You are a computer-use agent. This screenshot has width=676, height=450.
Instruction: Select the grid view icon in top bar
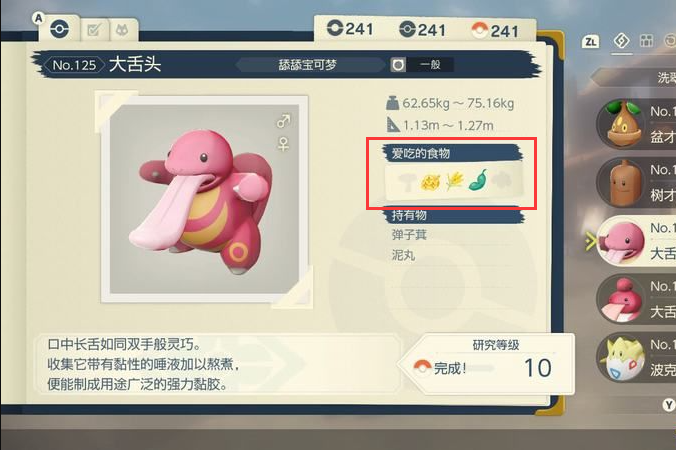(x=646, y=41)
